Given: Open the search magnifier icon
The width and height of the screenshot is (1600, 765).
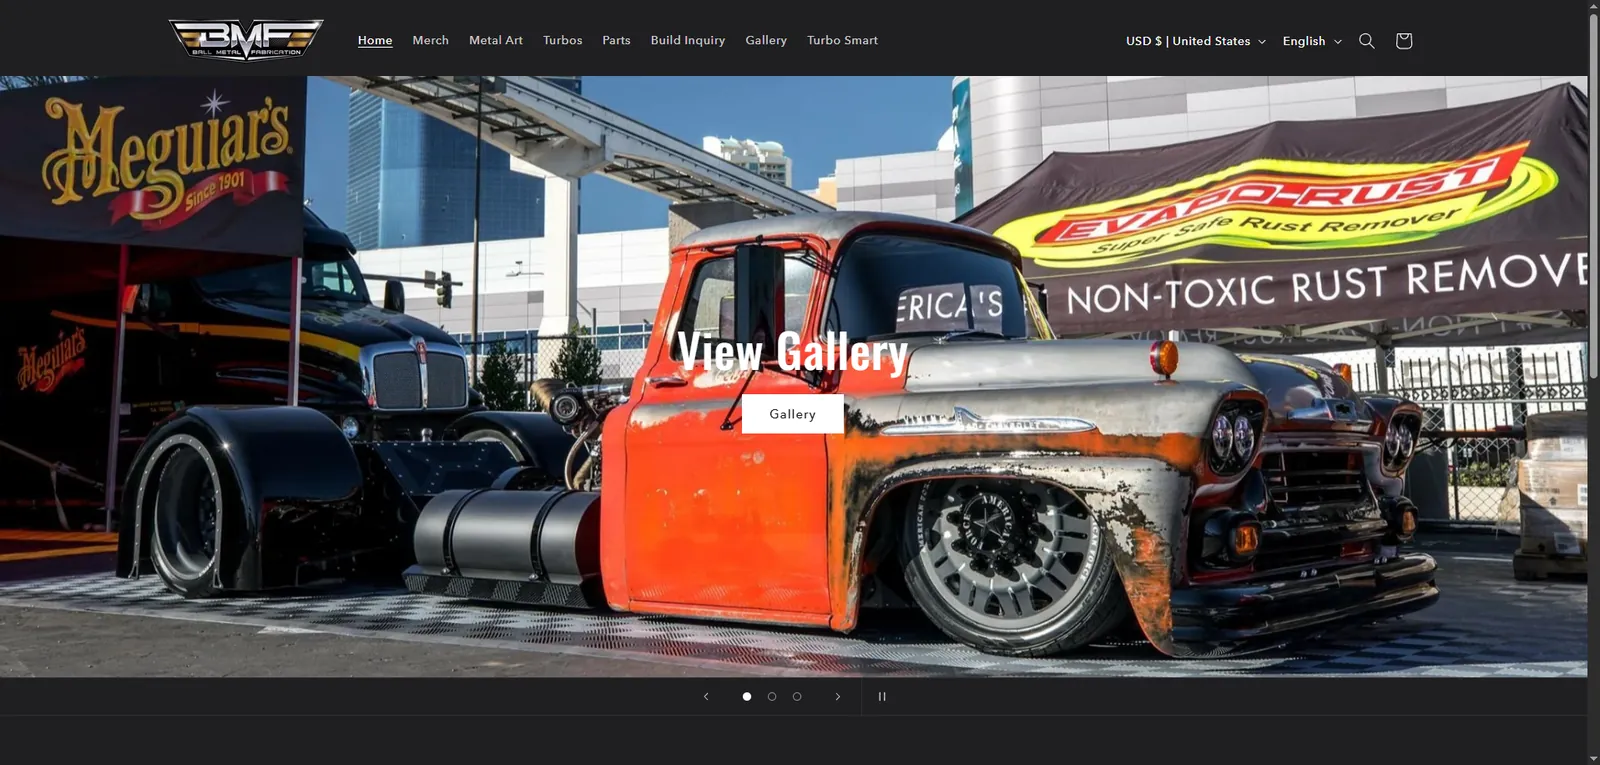Looking at the screenshot, I should [x=1367, y=41].
